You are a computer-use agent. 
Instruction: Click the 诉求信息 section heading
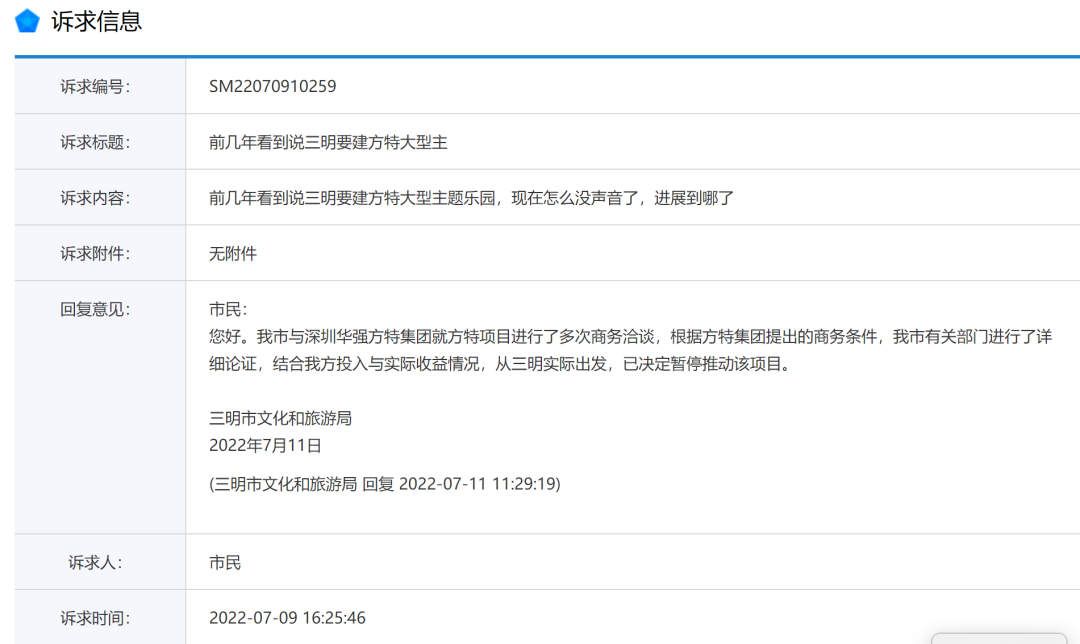click(96, 21)
